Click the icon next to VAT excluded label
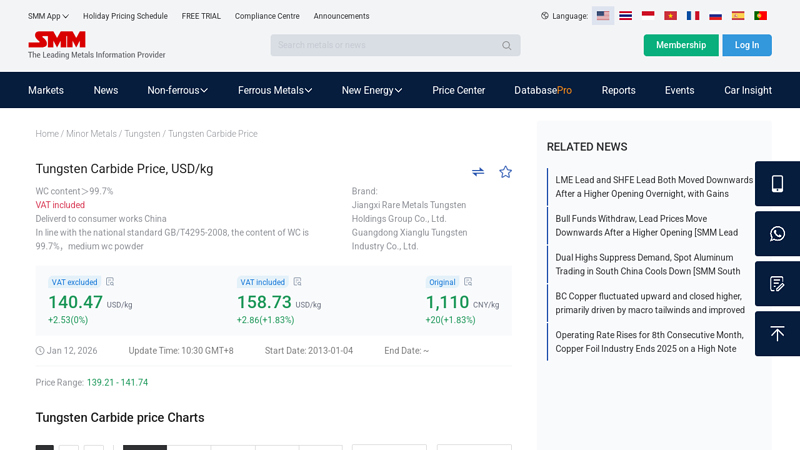This screenshot has width=800, height=450. [110, 282]
